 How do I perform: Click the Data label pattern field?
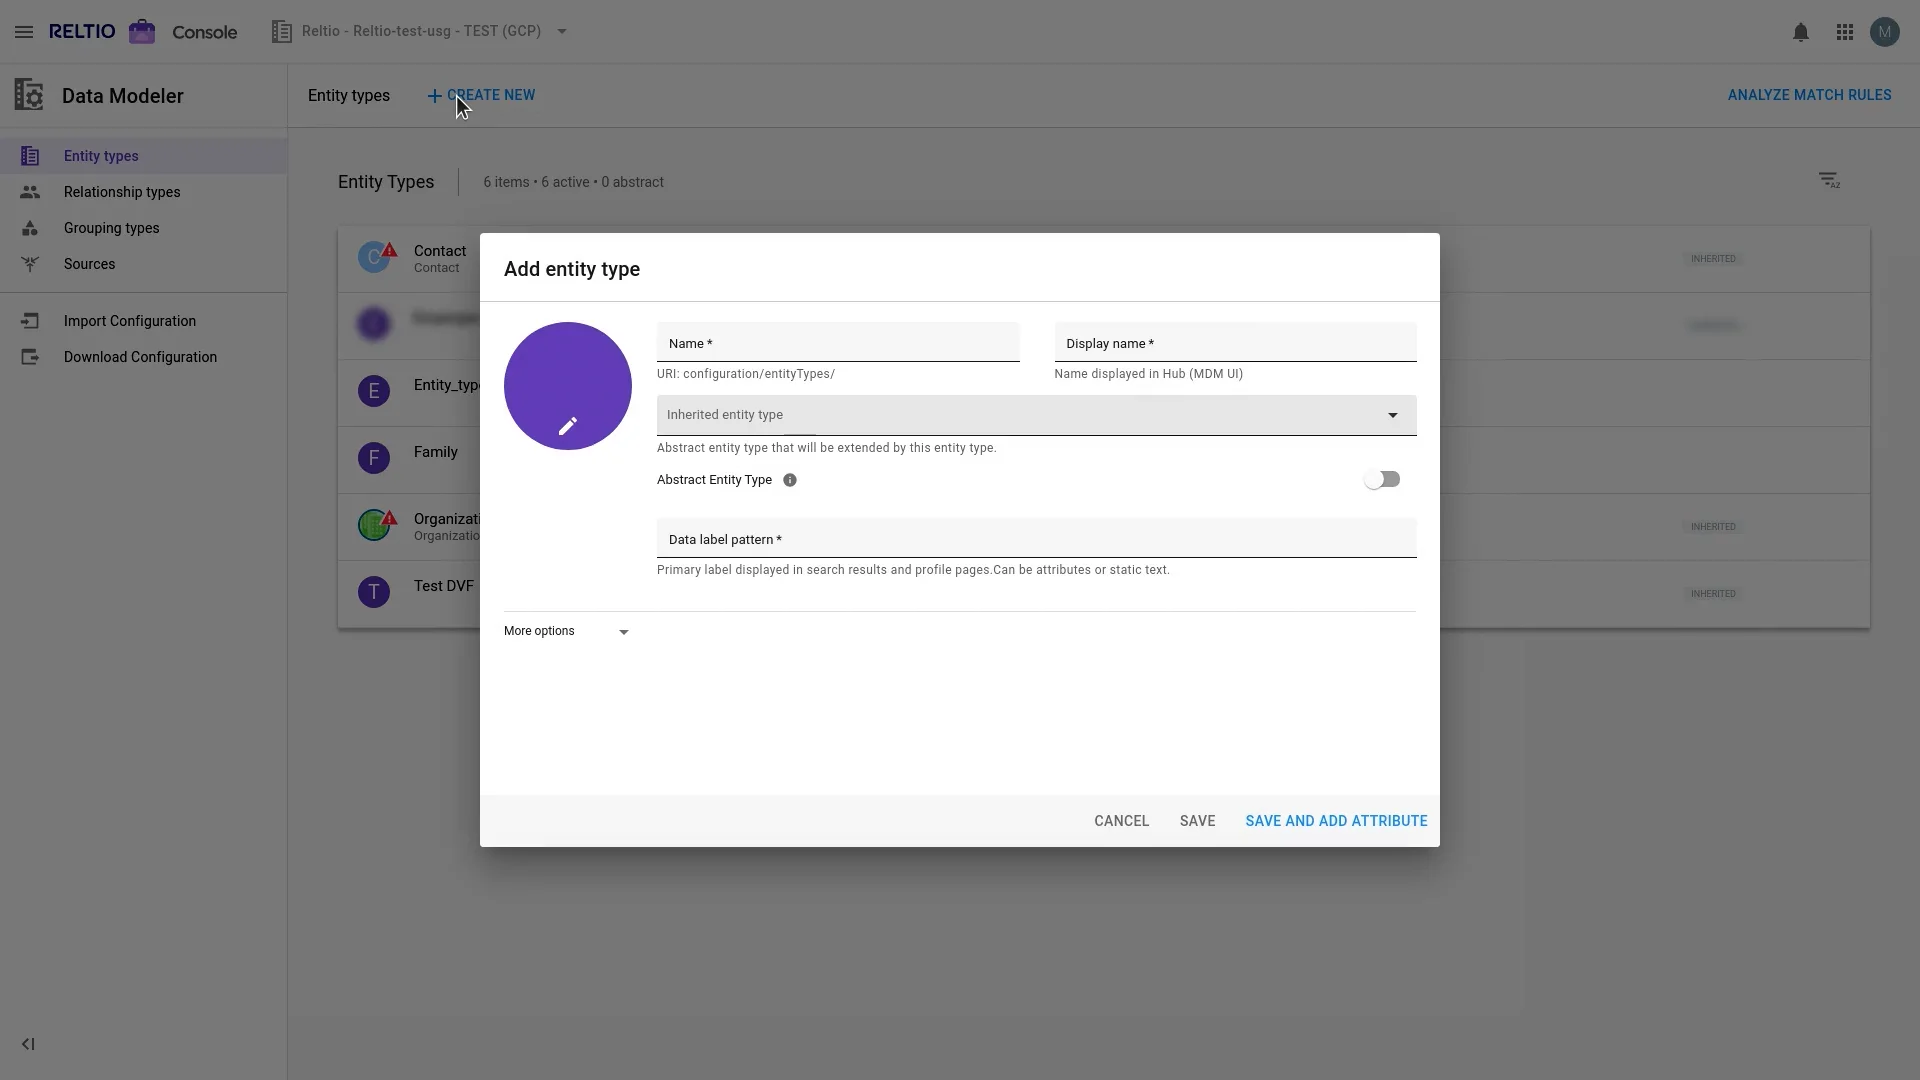(x=1036, y=540)
